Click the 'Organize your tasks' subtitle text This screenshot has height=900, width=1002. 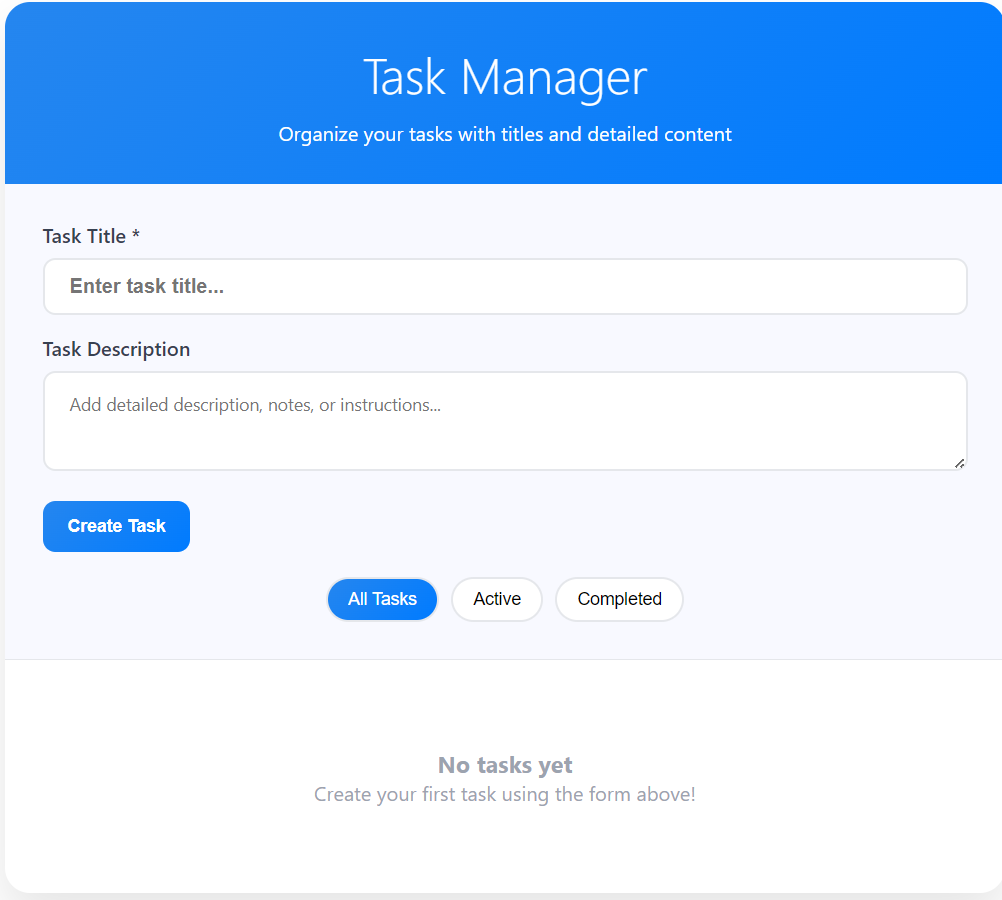504,134
